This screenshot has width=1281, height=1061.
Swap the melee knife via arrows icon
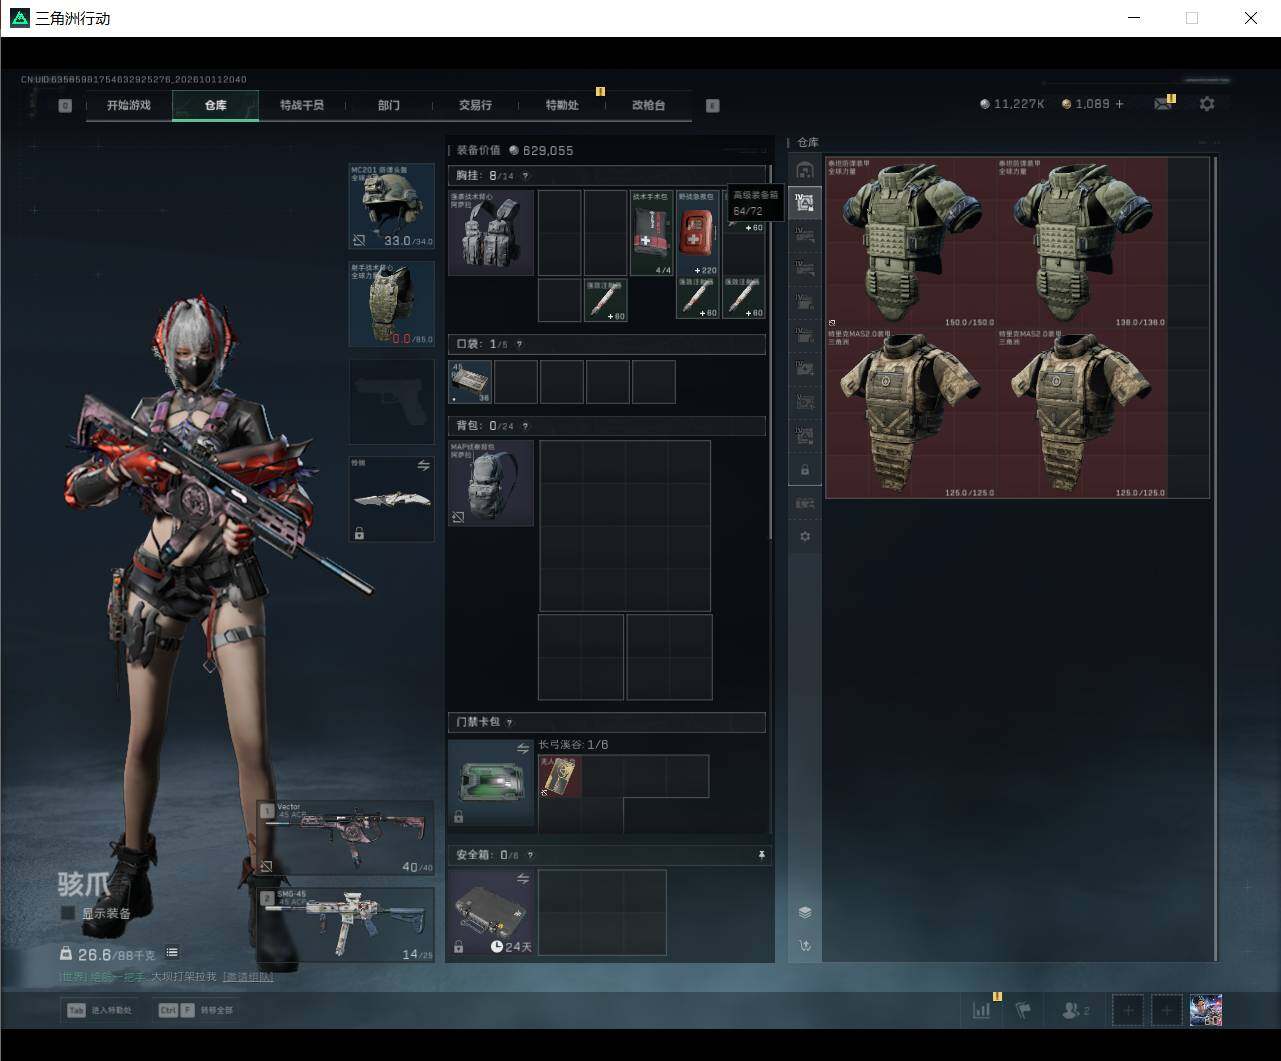[x=423, y=466]
